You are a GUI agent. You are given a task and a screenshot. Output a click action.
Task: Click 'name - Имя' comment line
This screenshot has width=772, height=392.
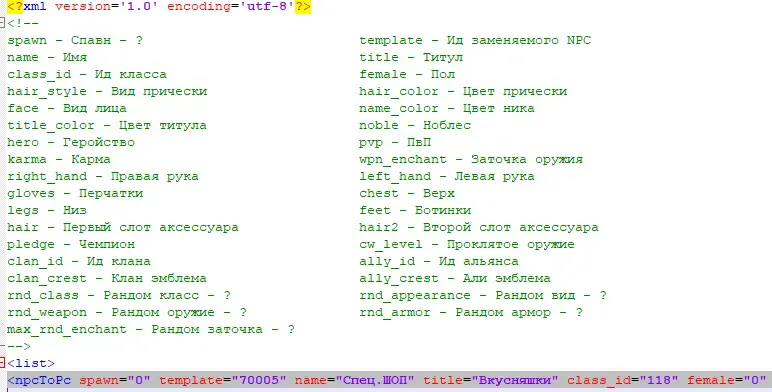point(47,58)
